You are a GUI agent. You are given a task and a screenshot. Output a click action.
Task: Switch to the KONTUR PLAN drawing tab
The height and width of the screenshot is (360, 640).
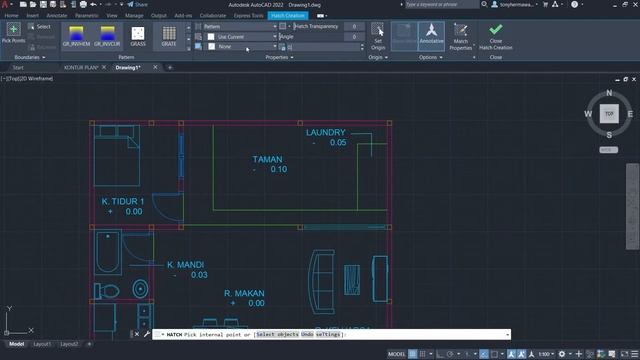pos(81,67)
